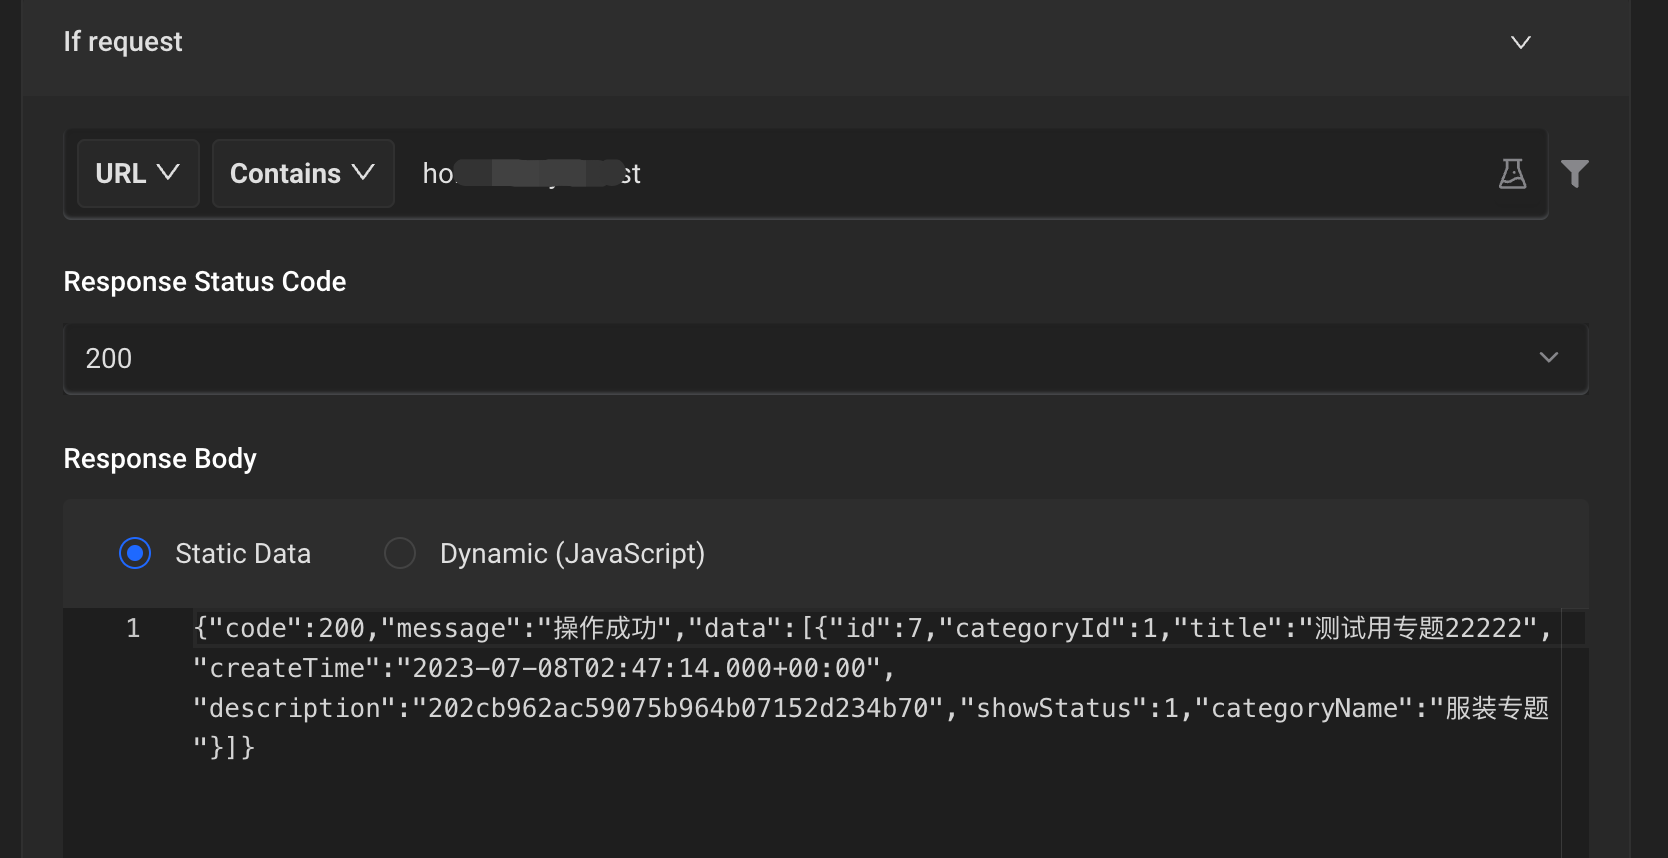The height and width of the screenshot is (858, 1668).
Task: Open the Contains operator dropdown
Action: [302, 174]
